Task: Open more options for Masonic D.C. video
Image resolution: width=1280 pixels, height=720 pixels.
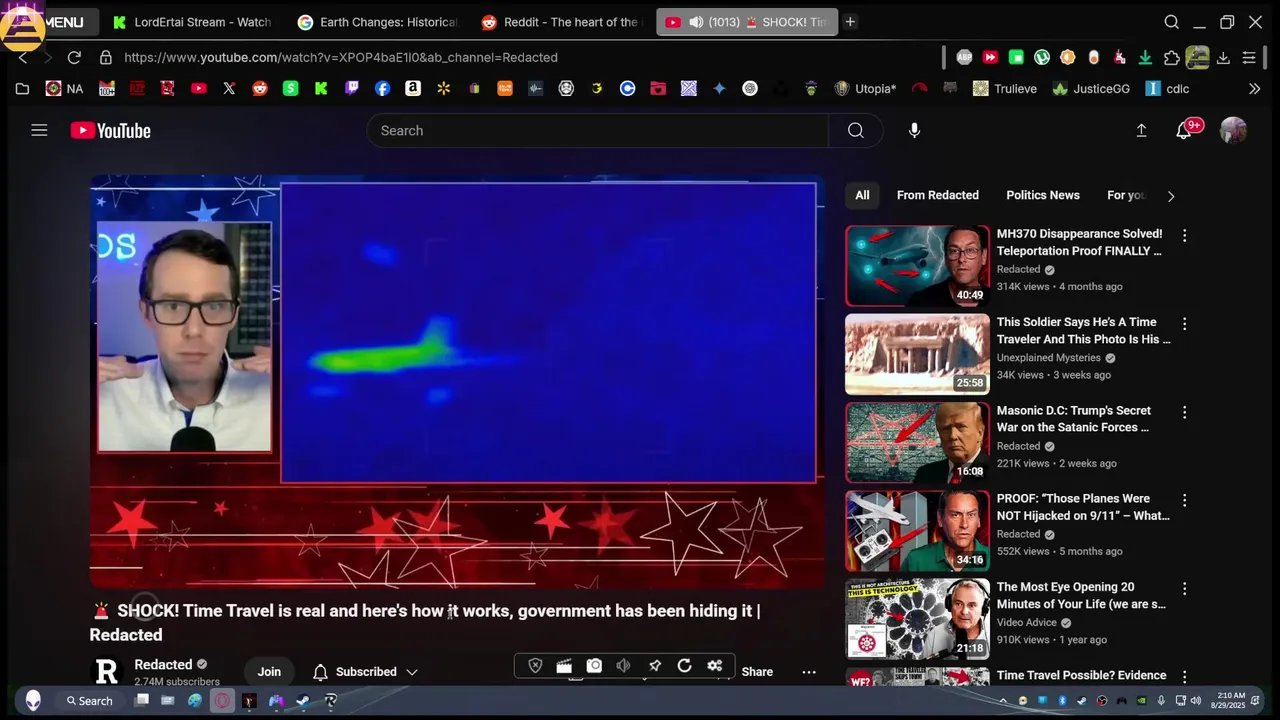Action: point(1184,412)
